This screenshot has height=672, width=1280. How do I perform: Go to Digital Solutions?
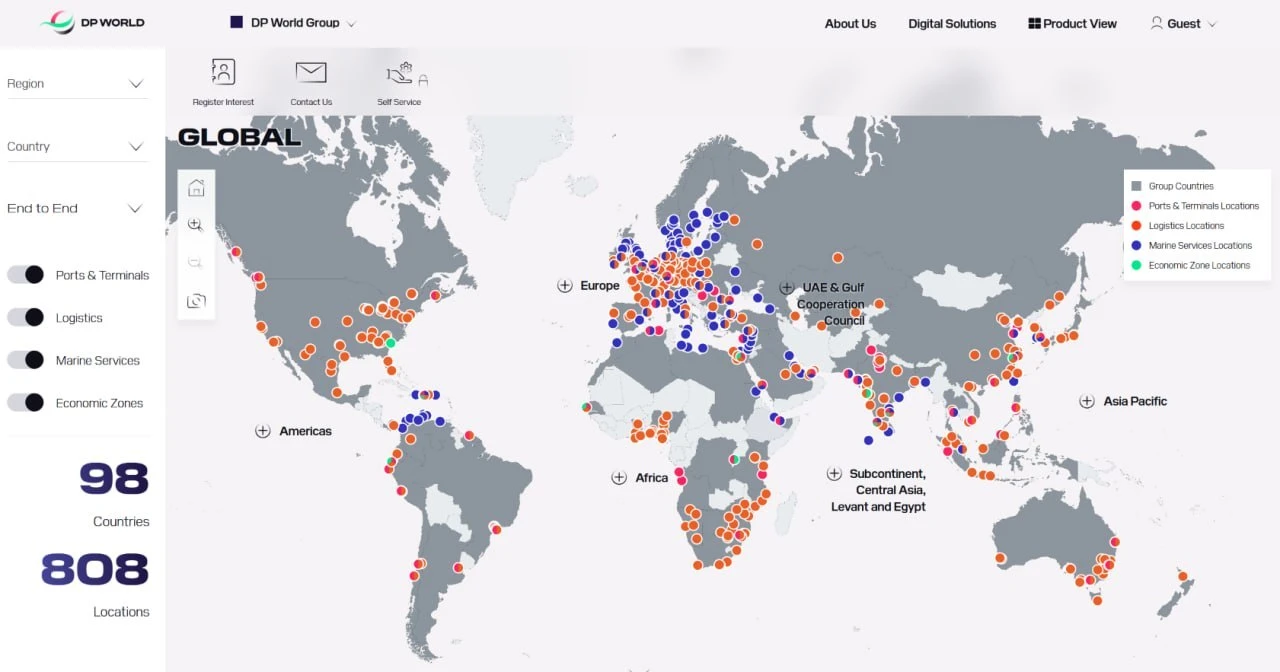pos(952,23)
